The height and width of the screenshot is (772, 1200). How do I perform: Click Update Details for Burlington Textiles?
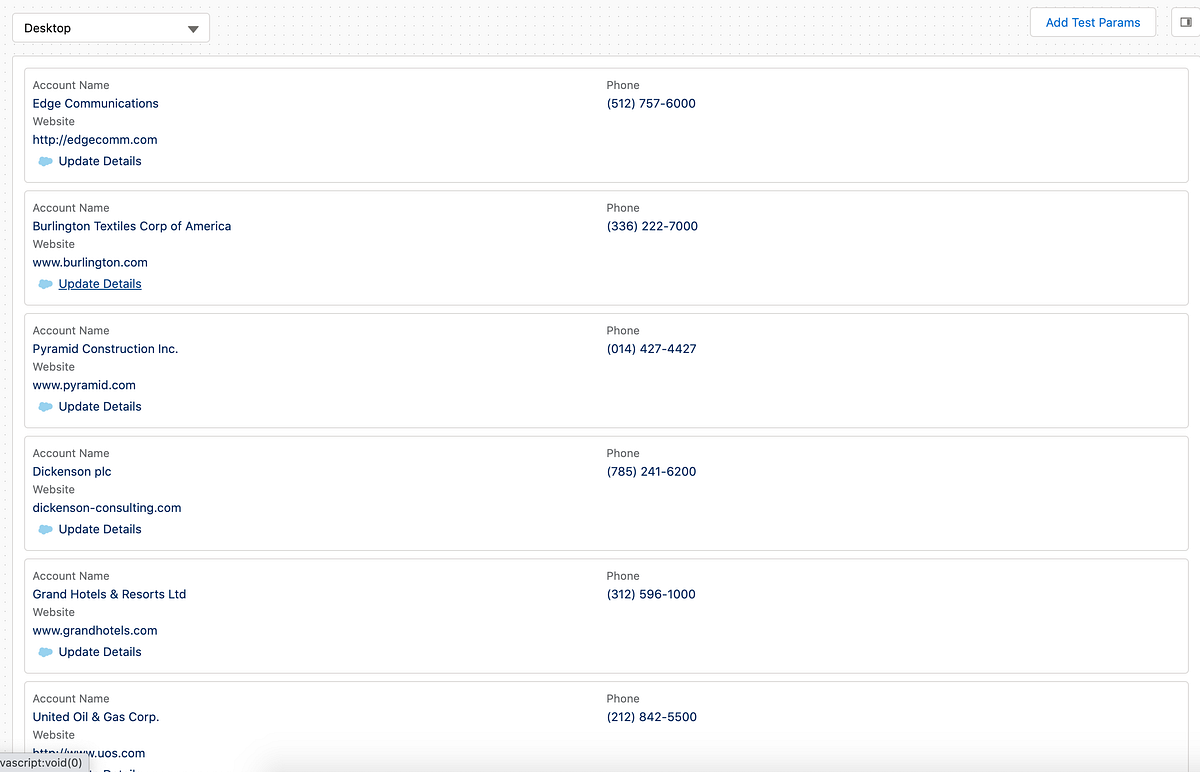point(100,284)
